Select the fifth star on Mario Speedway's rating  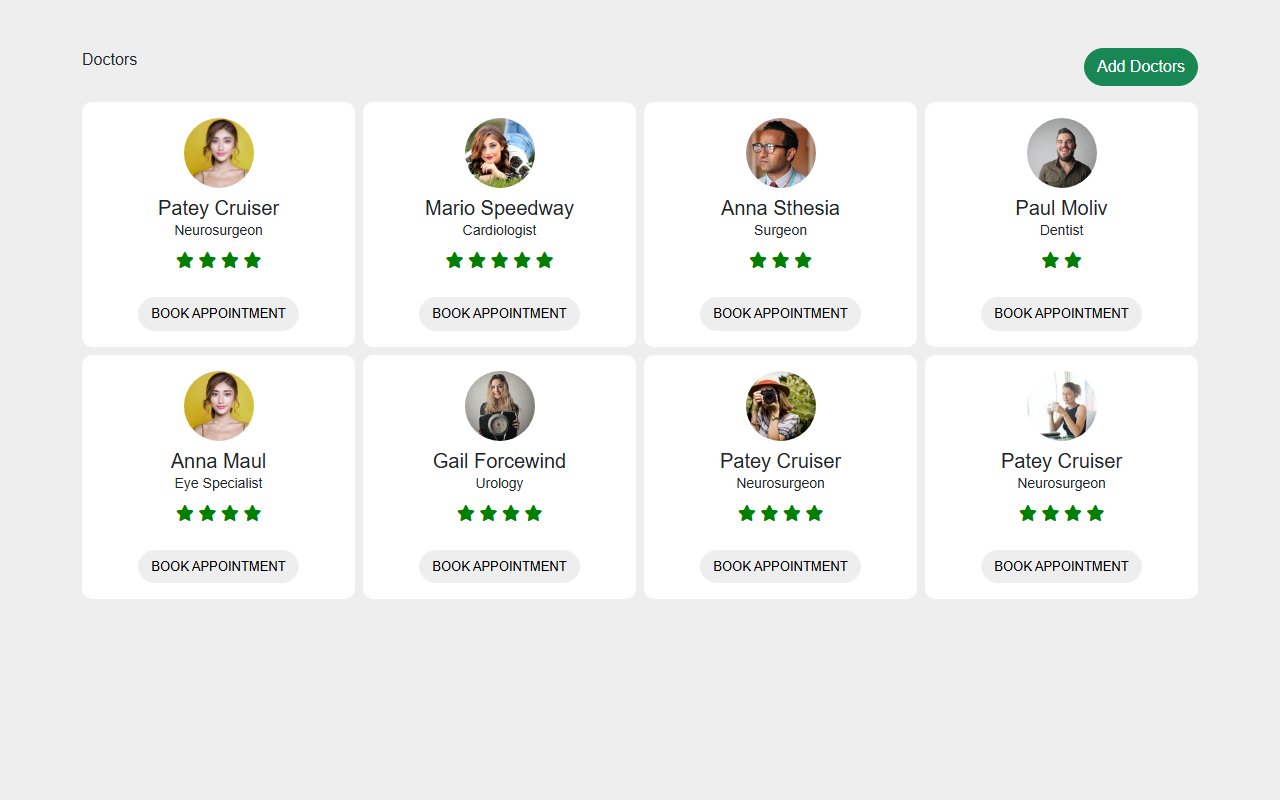tap(544, 260)
